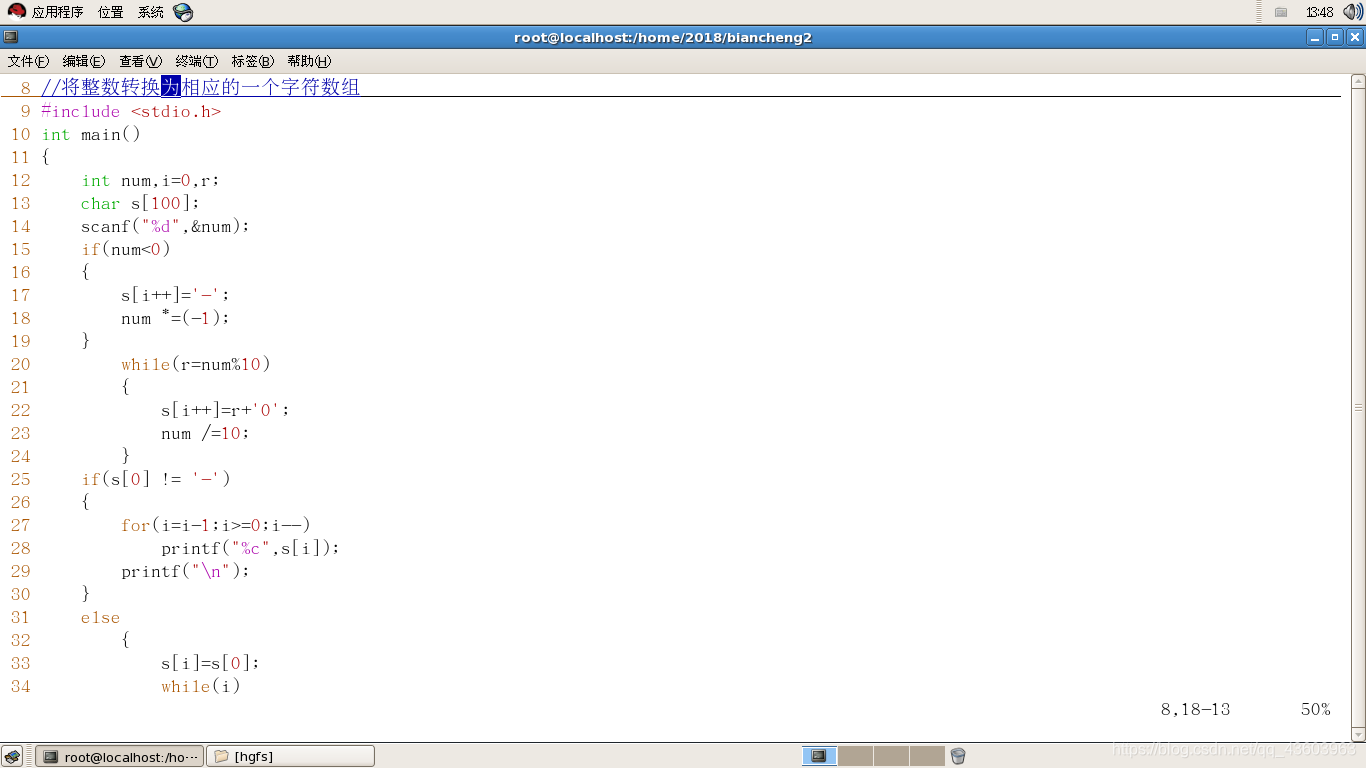The height and width of the screenshot is (768, 1366).
Task: Switch to the first workspace in switcher
Action: [x=819, y=756]
